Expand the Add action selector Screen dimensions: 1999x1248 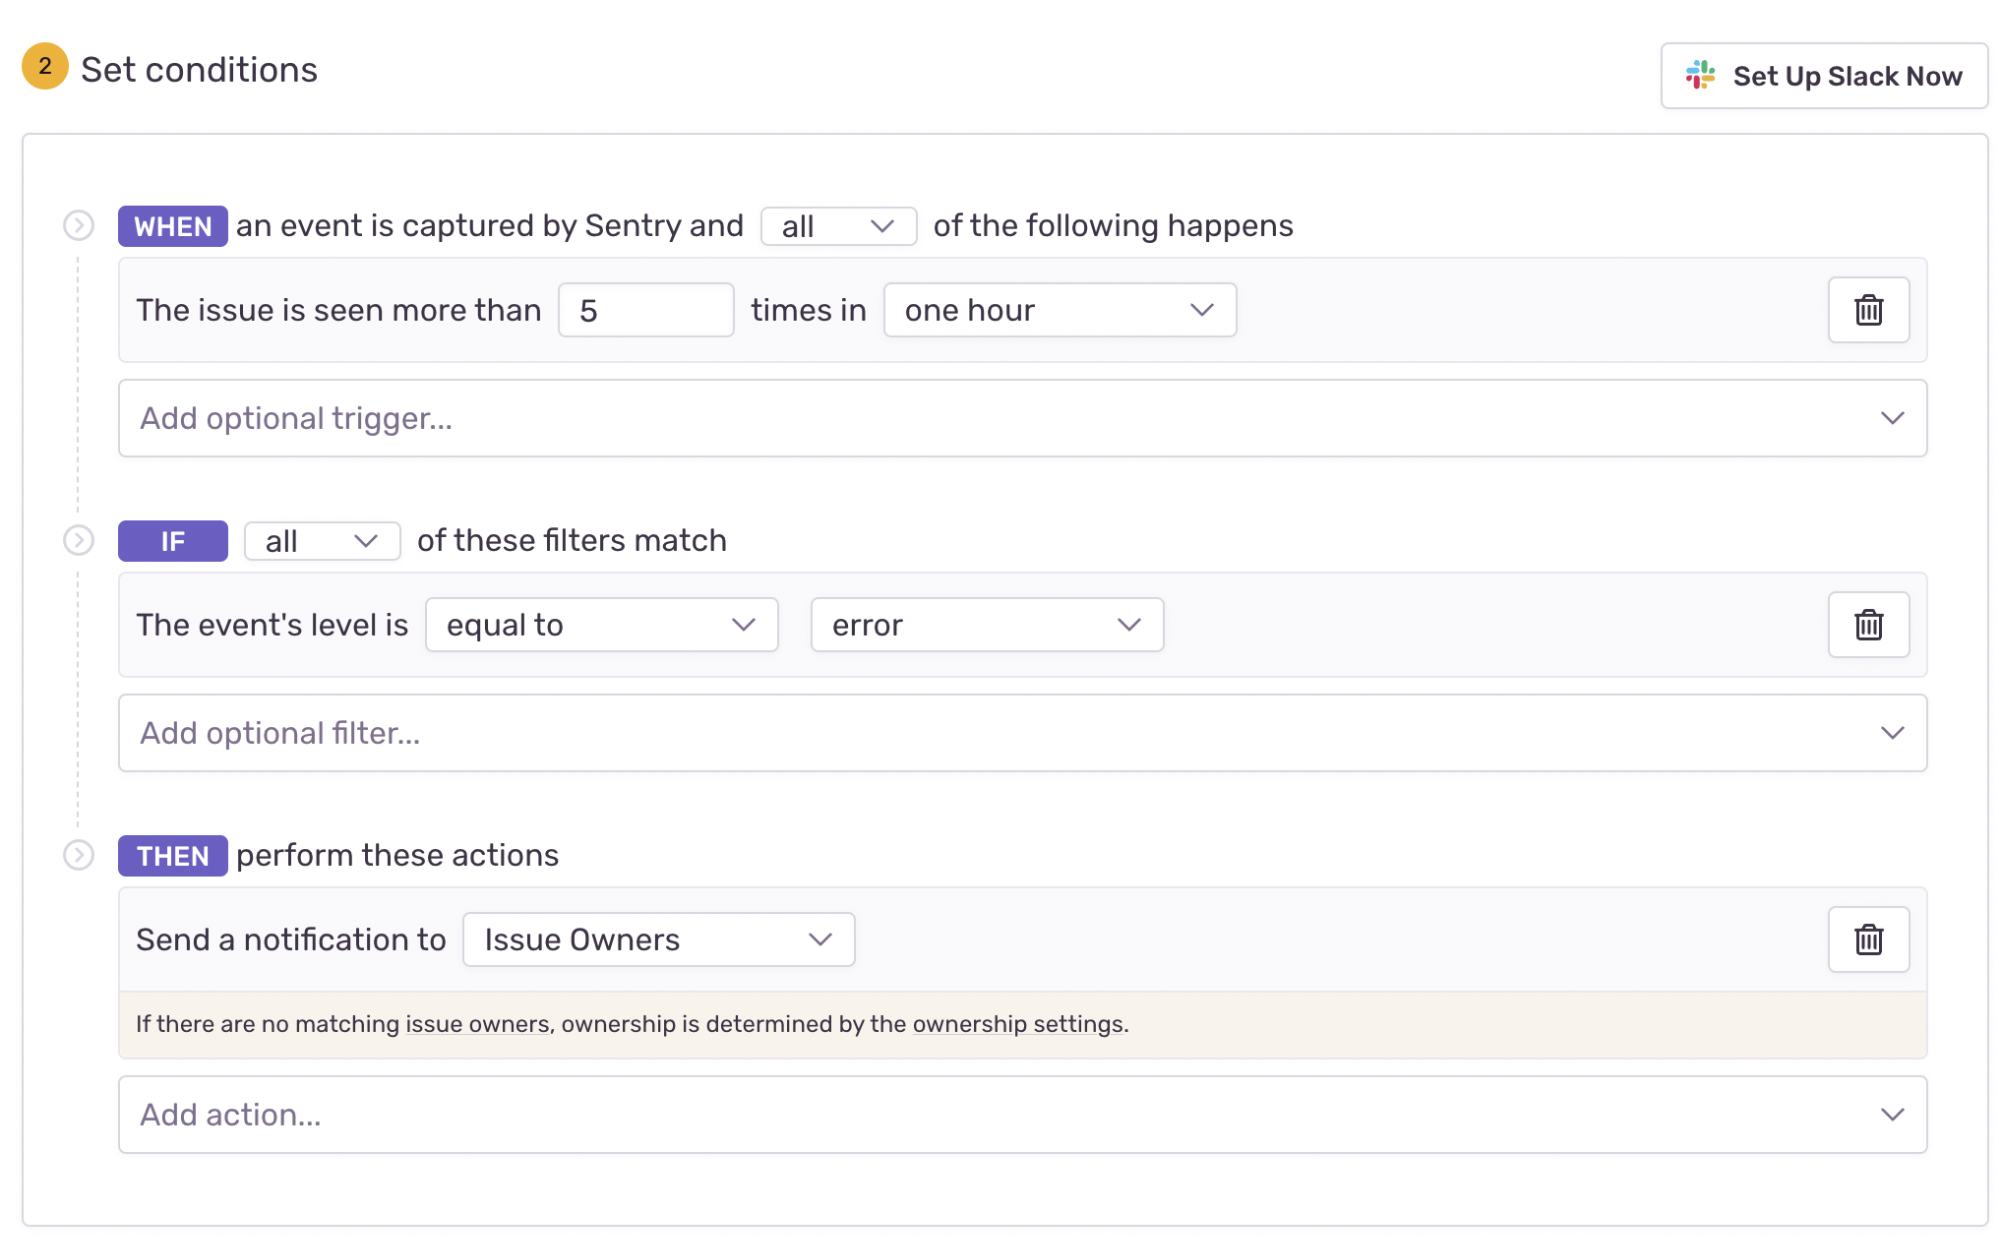1021,1114
